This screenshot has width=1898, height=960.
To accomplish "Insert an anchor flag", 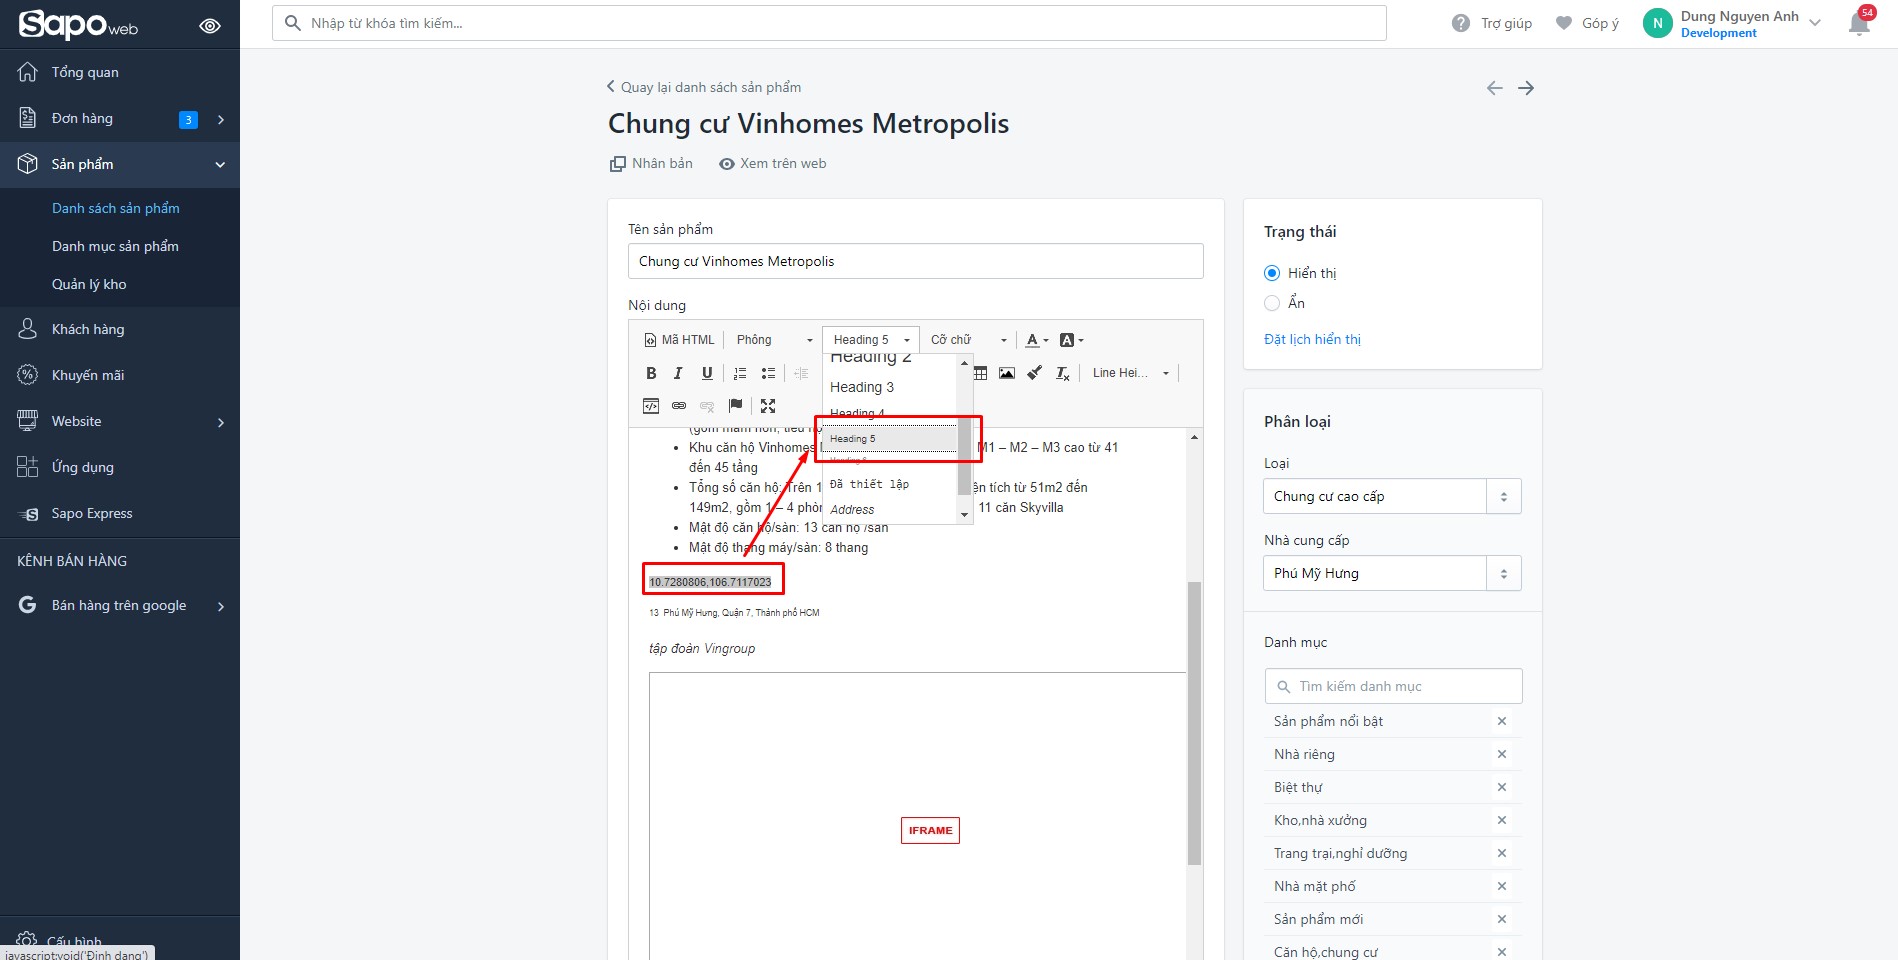I will [735, 405].
